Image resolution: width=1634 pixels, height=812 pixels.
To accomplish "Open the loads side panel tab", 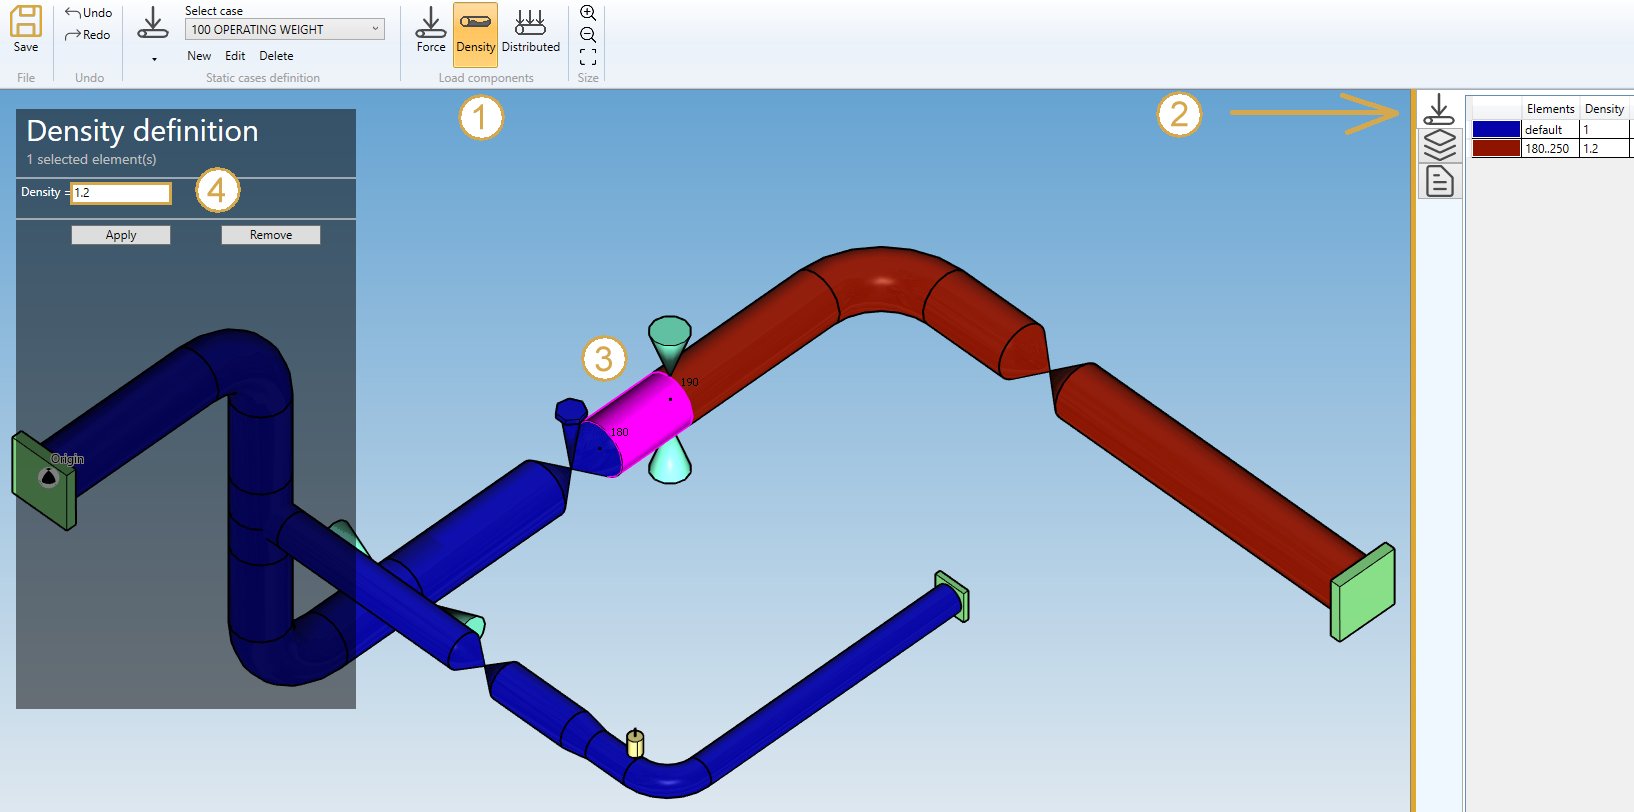I will point(1440,109).
